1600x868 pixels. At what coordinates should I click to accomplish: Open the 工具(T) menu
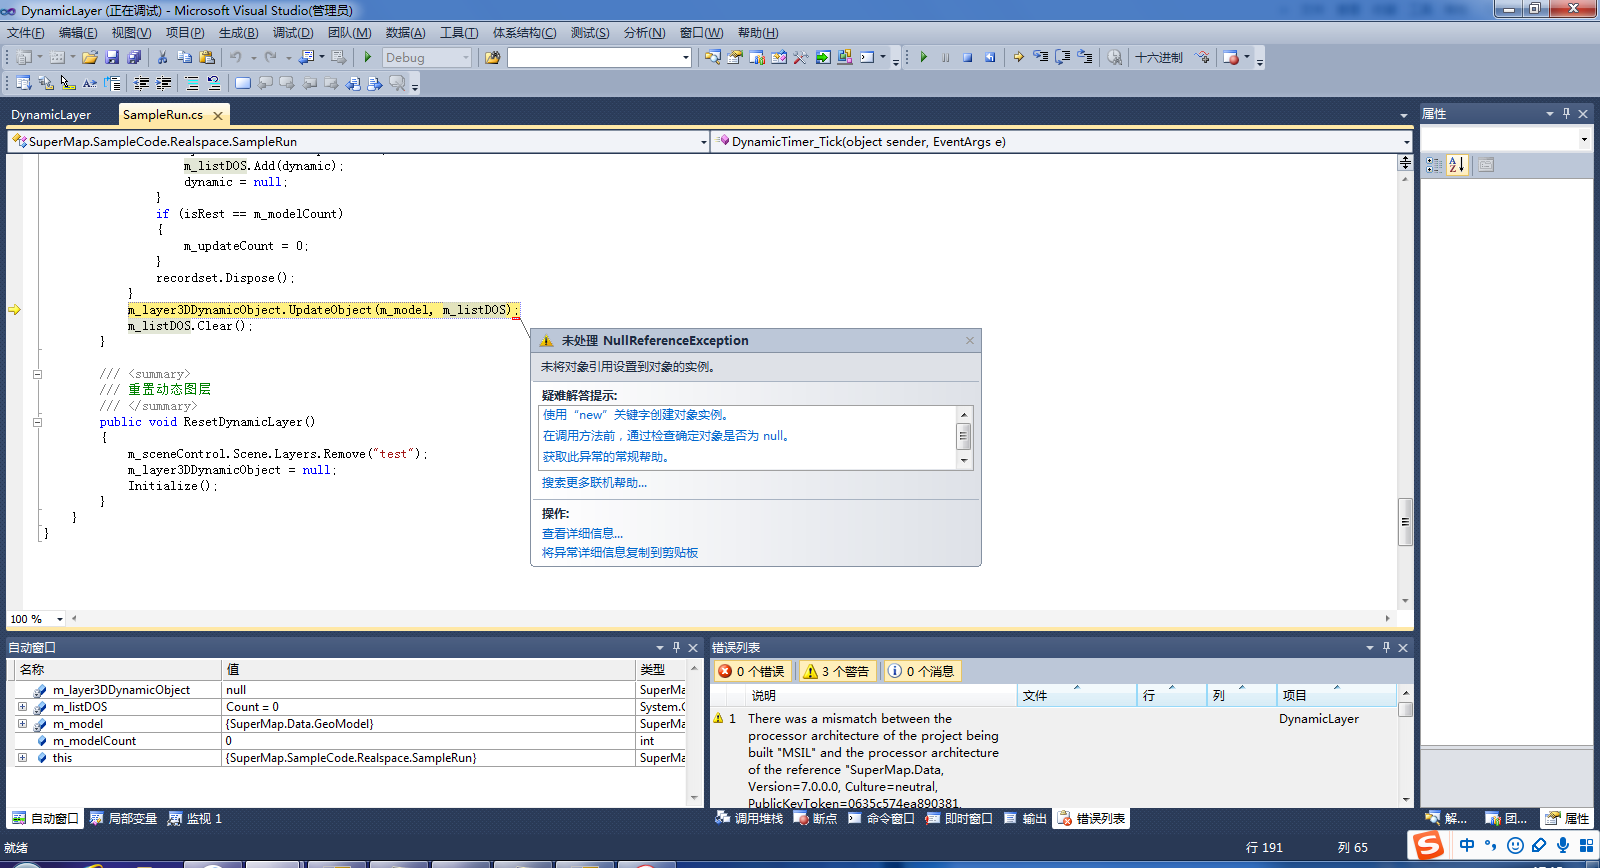(459, 33)
